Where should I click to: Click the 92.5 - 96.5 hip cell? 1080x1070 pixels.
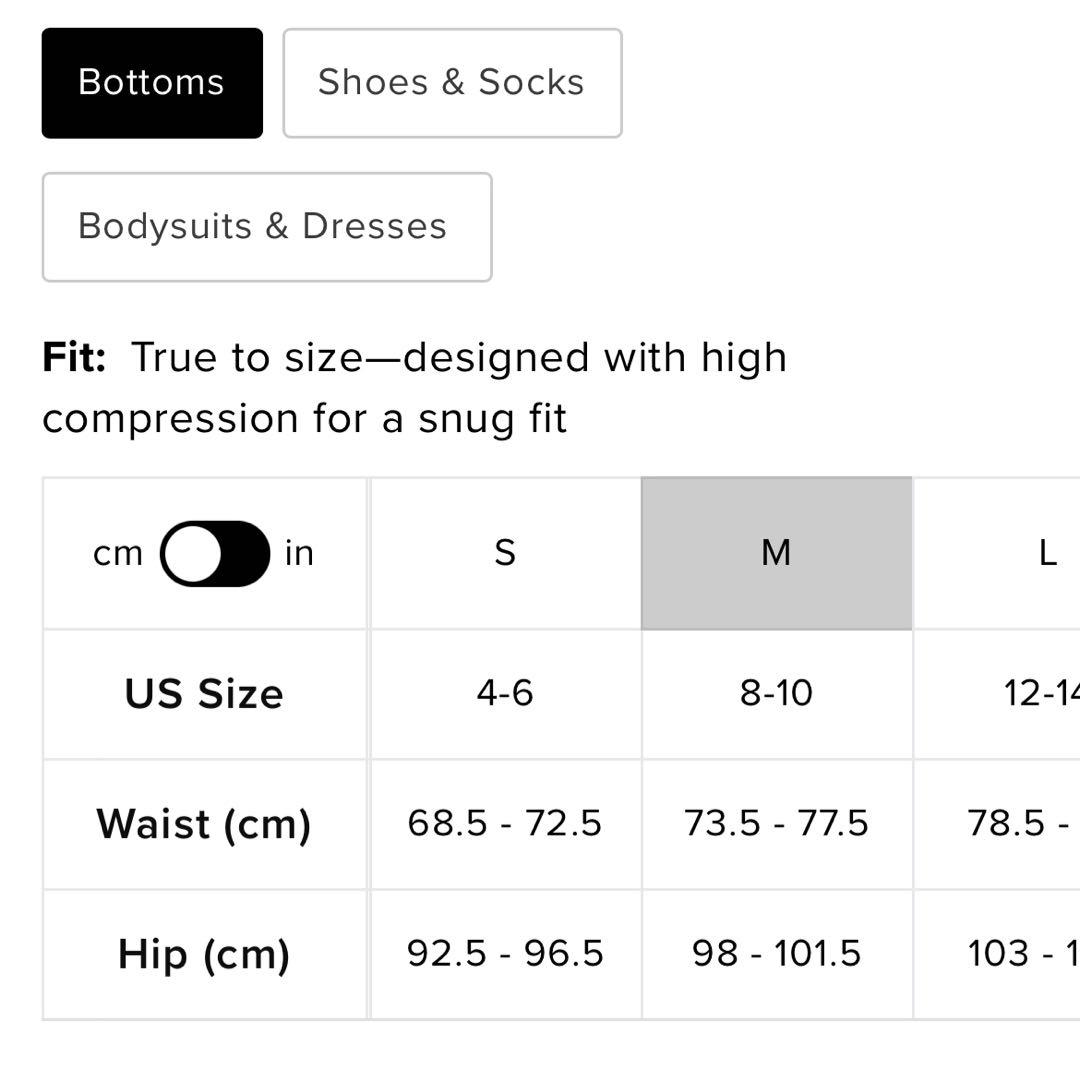[x=505, y=953]
